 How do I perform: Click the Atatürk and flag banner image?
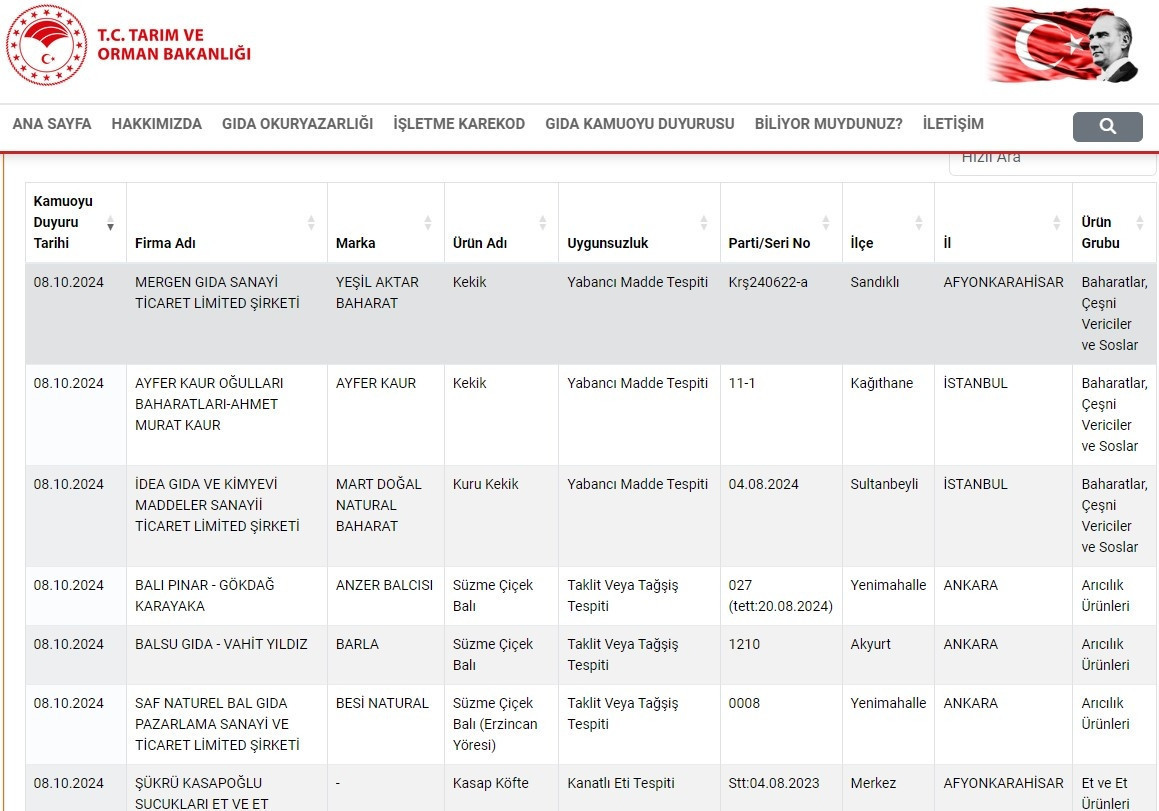click(1064, 45)
